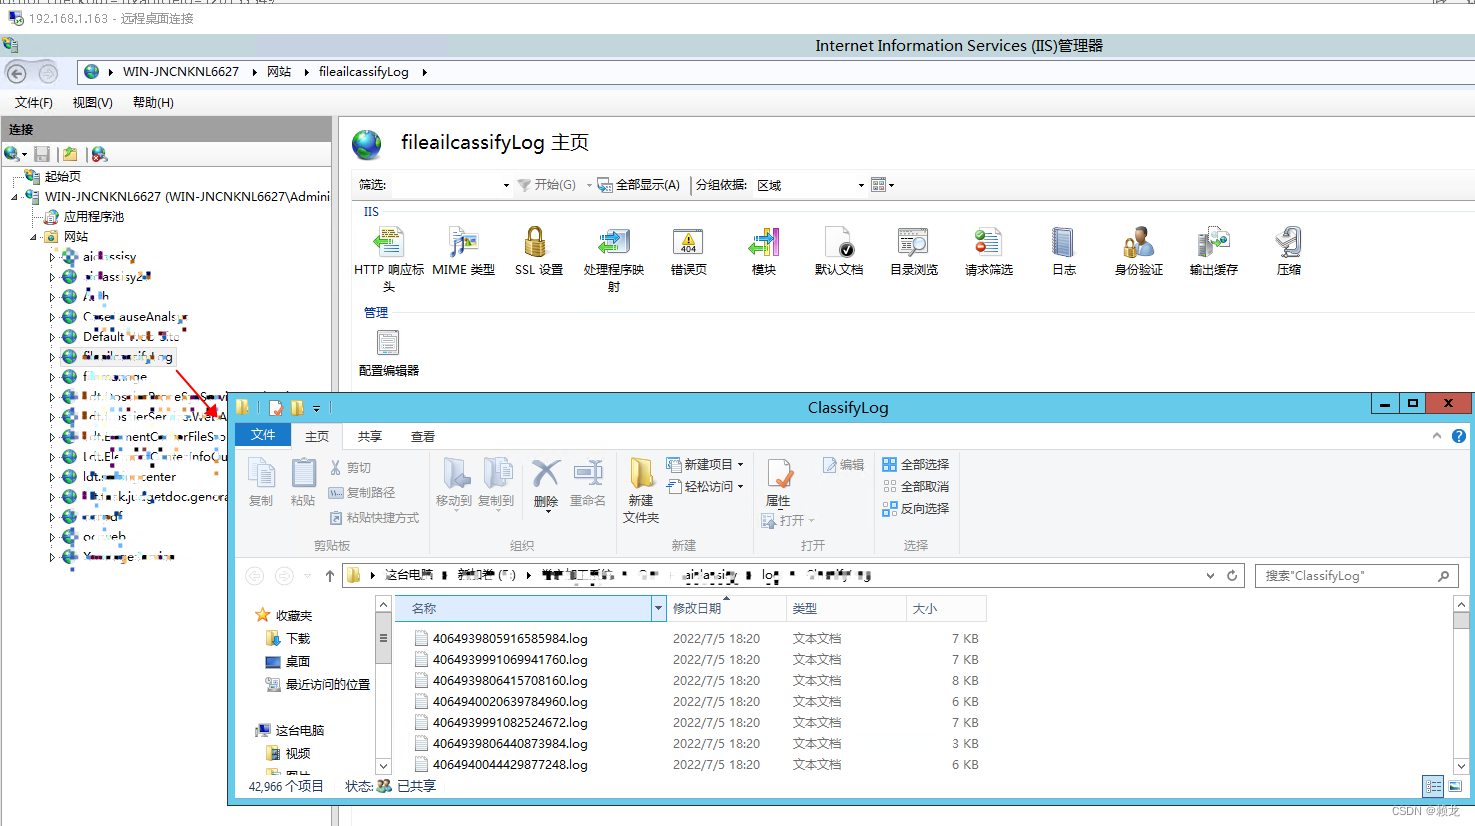The image size is (1475, 826).
Task: Click 粘贴 icon in Explorer ribbon
Action: pos(304,473)
